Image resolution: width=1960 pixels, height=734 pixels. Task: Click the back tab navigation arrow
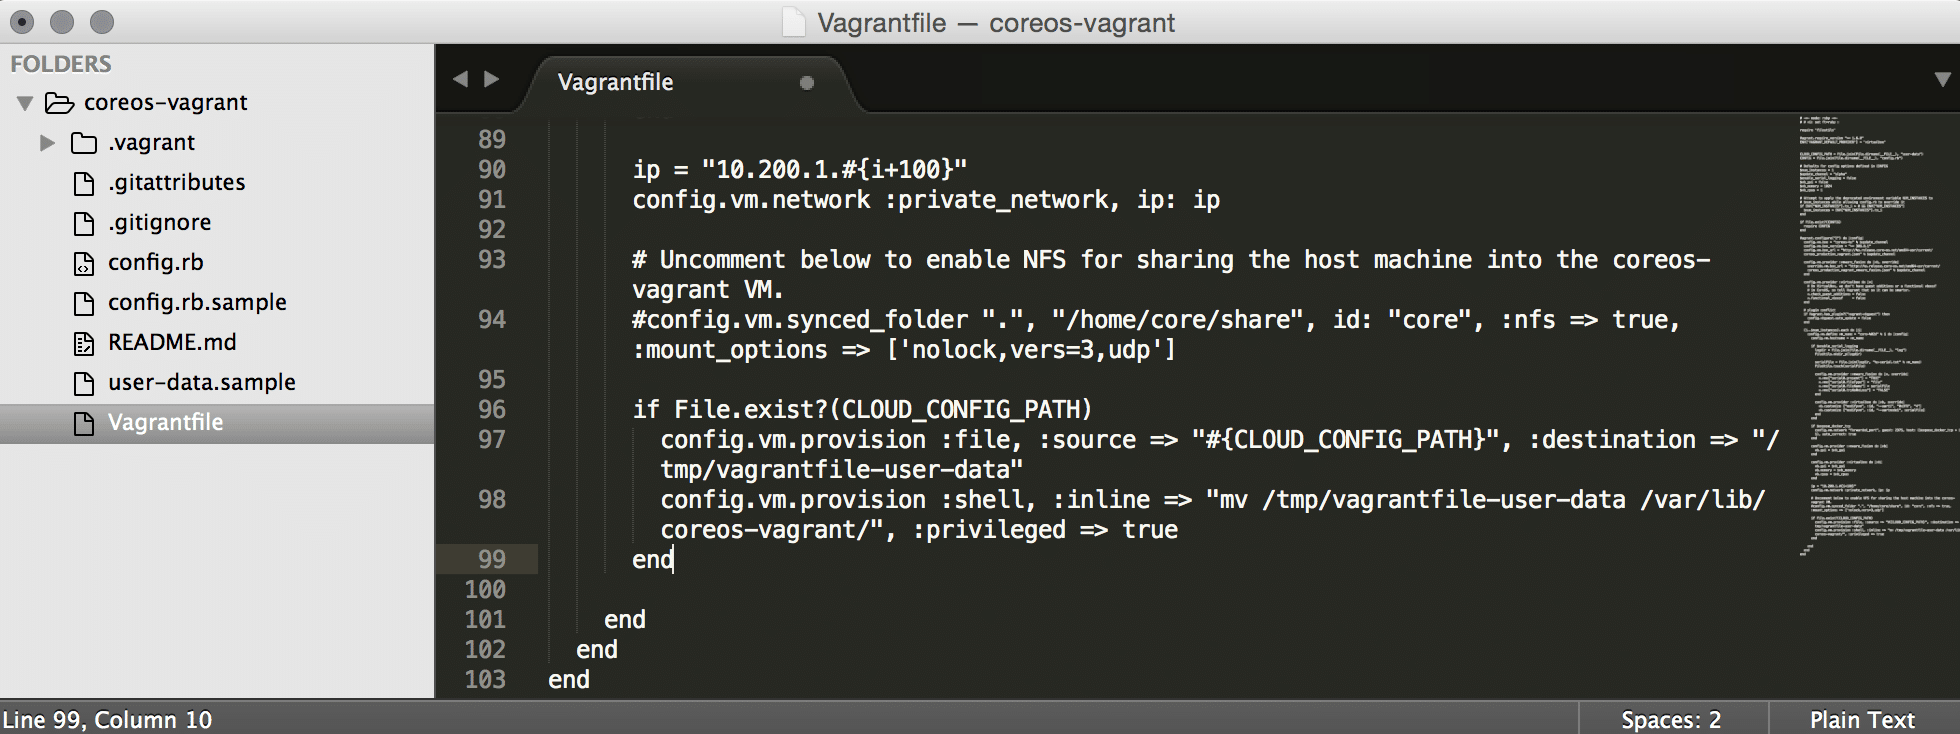click(460, 79)
